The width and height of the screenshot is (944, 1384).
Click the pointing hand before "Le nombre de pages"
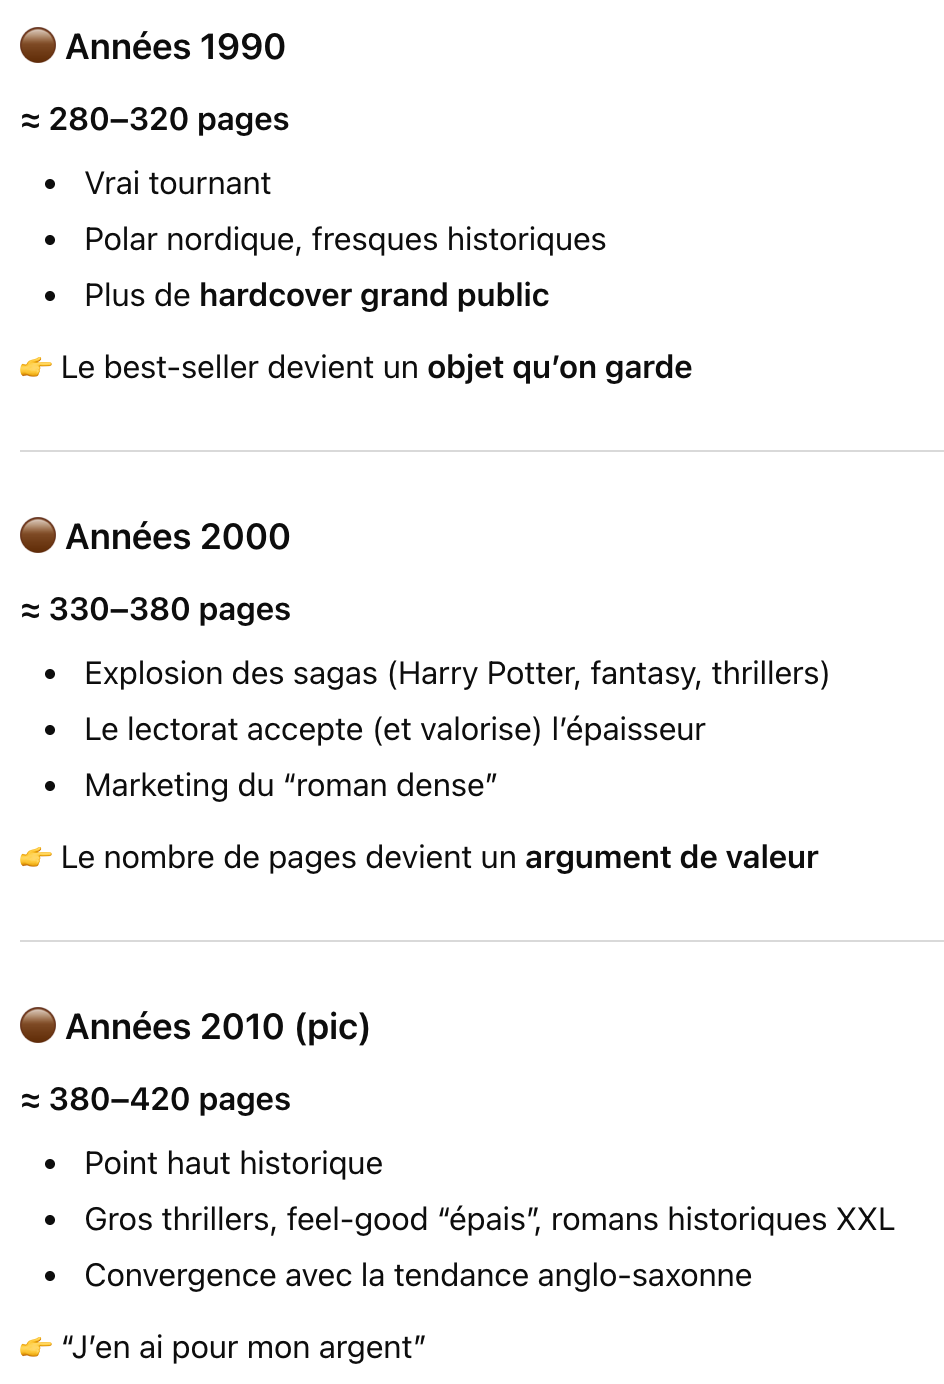[36, 858]
